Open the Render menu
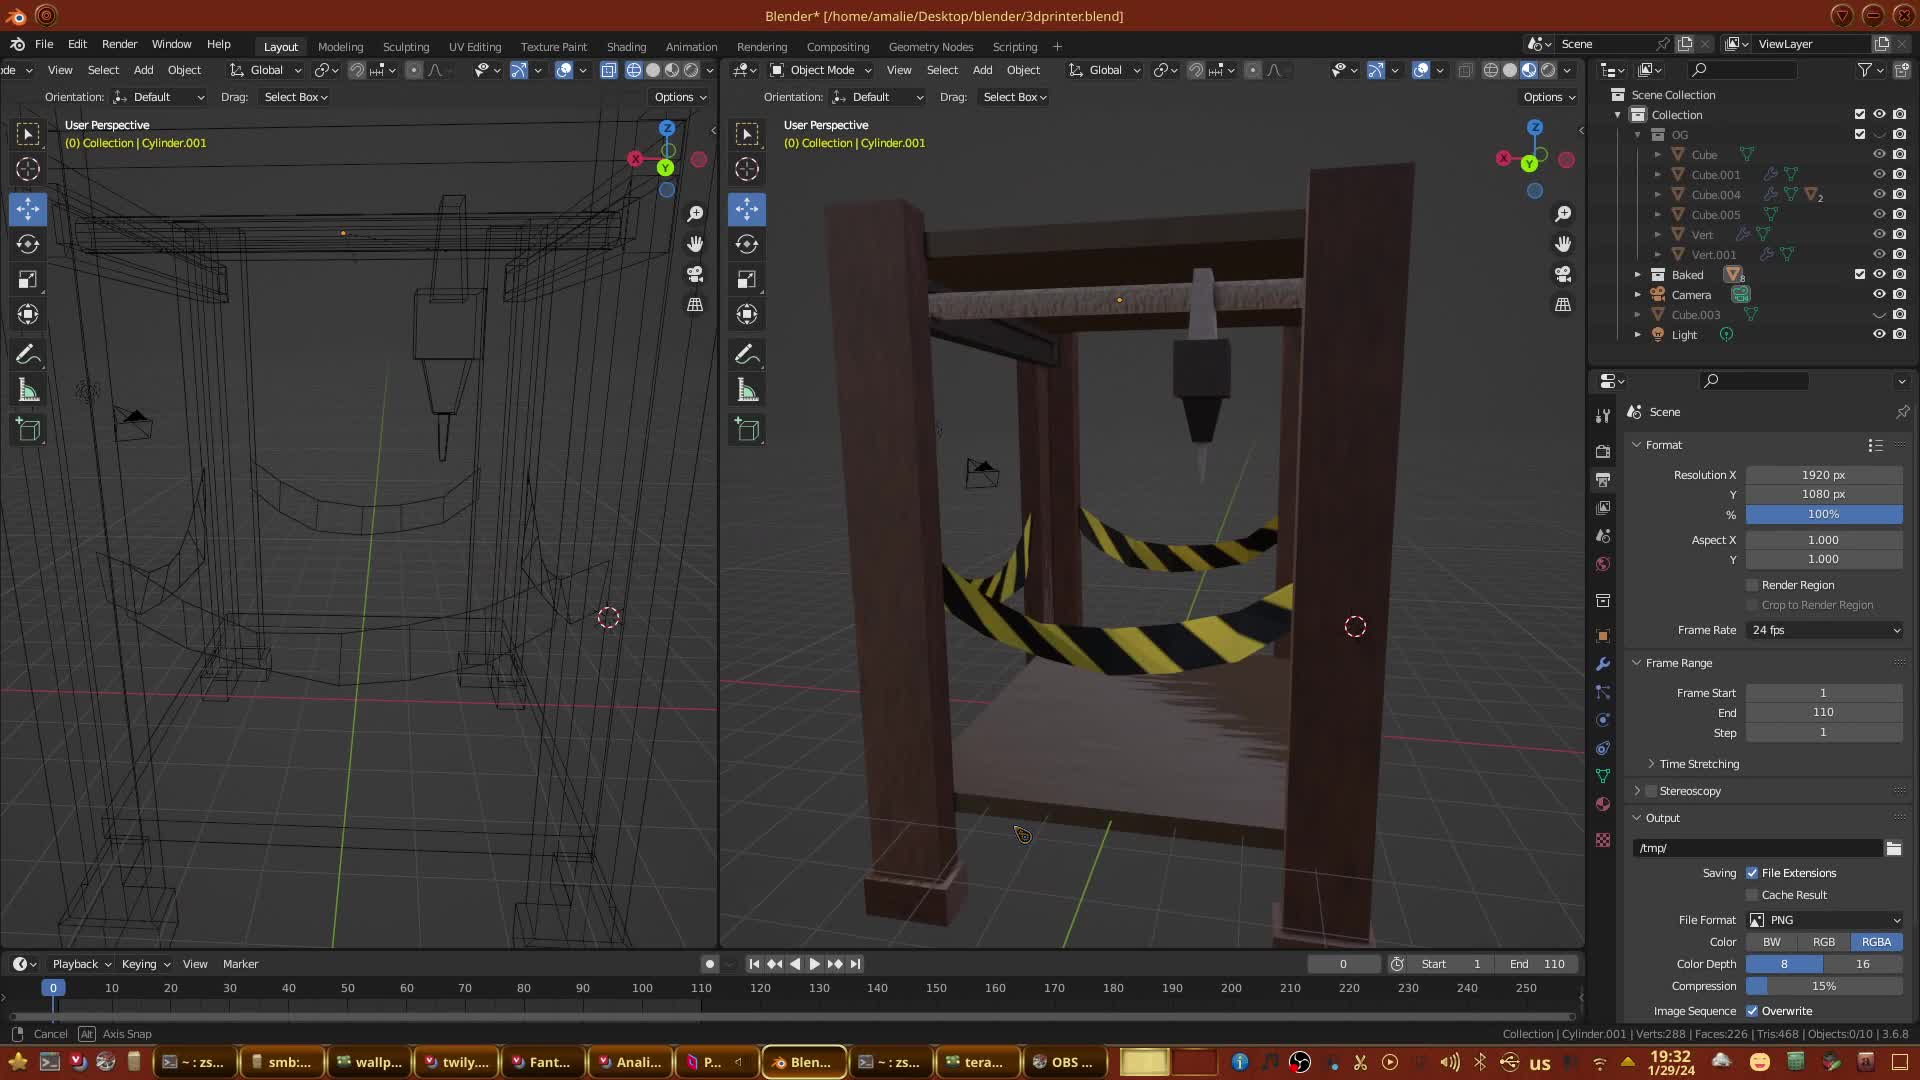This screenshot has height=1080, width=1920. pos(119,44)
